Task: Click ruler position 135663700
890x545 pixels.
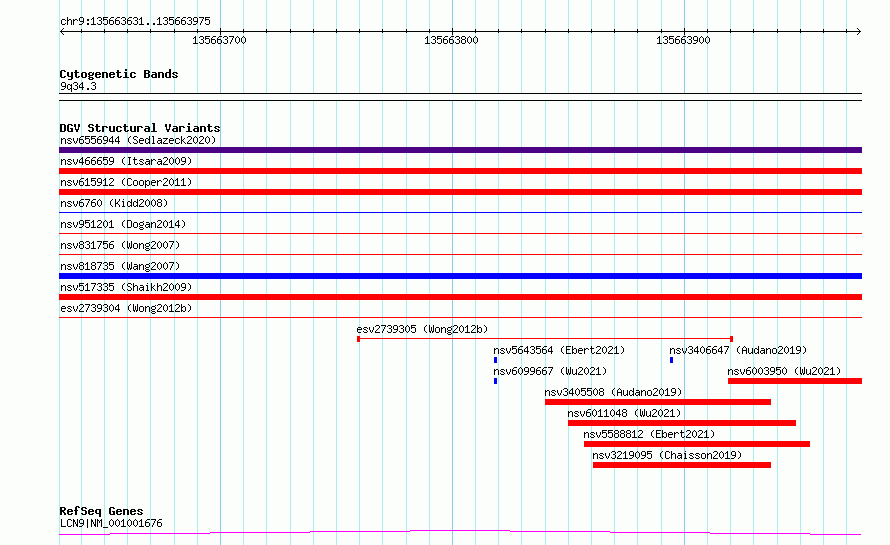Action: pos(220,40)
